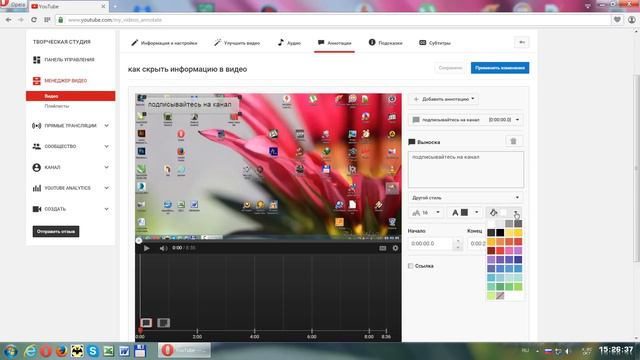
Task: Switch to the Подсказки tab
Action: [x=385, y=43]
